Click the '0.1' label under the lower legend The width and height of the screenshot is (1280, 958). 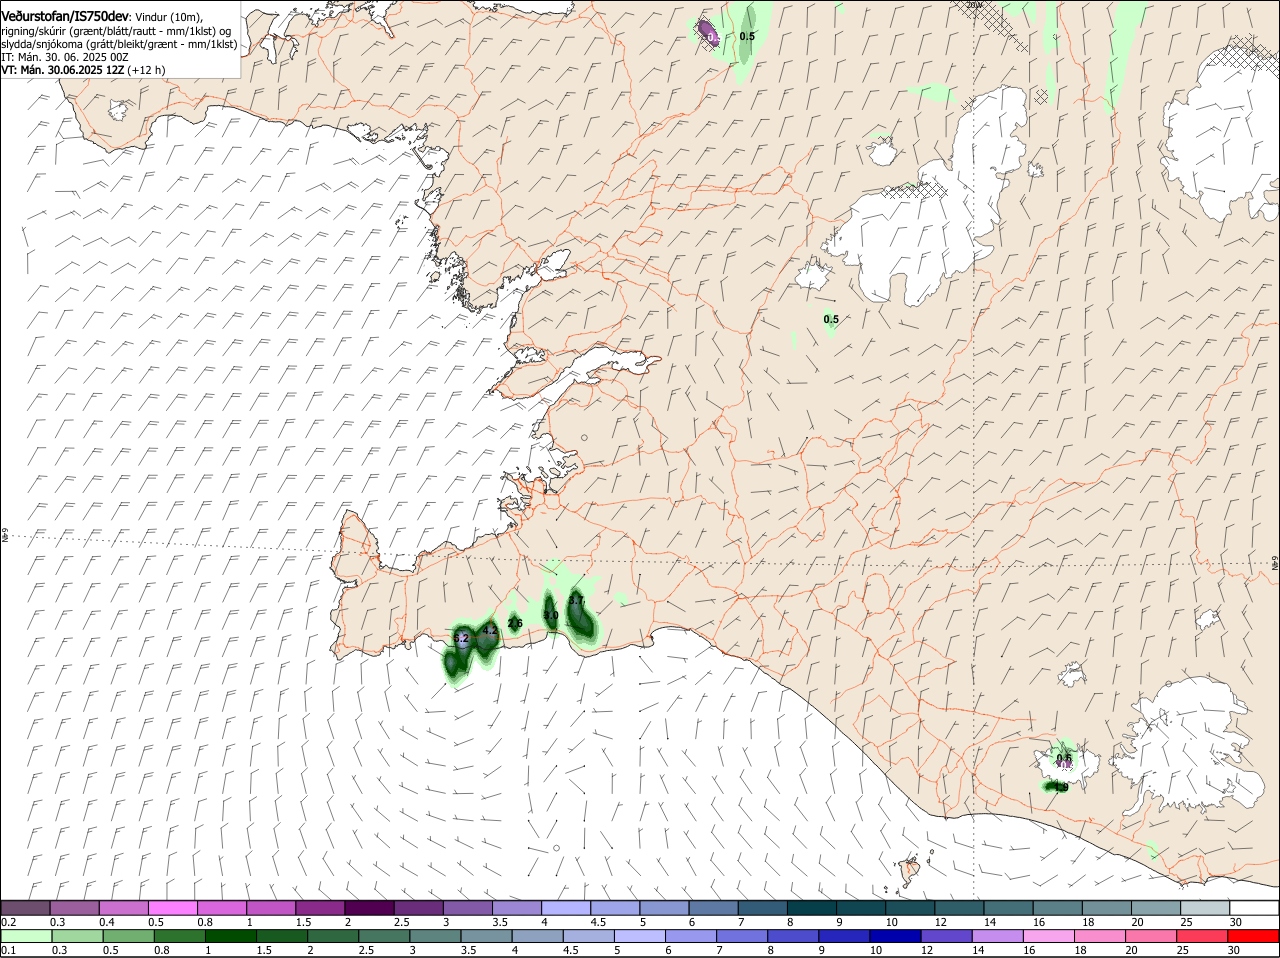tap(8, 950)
